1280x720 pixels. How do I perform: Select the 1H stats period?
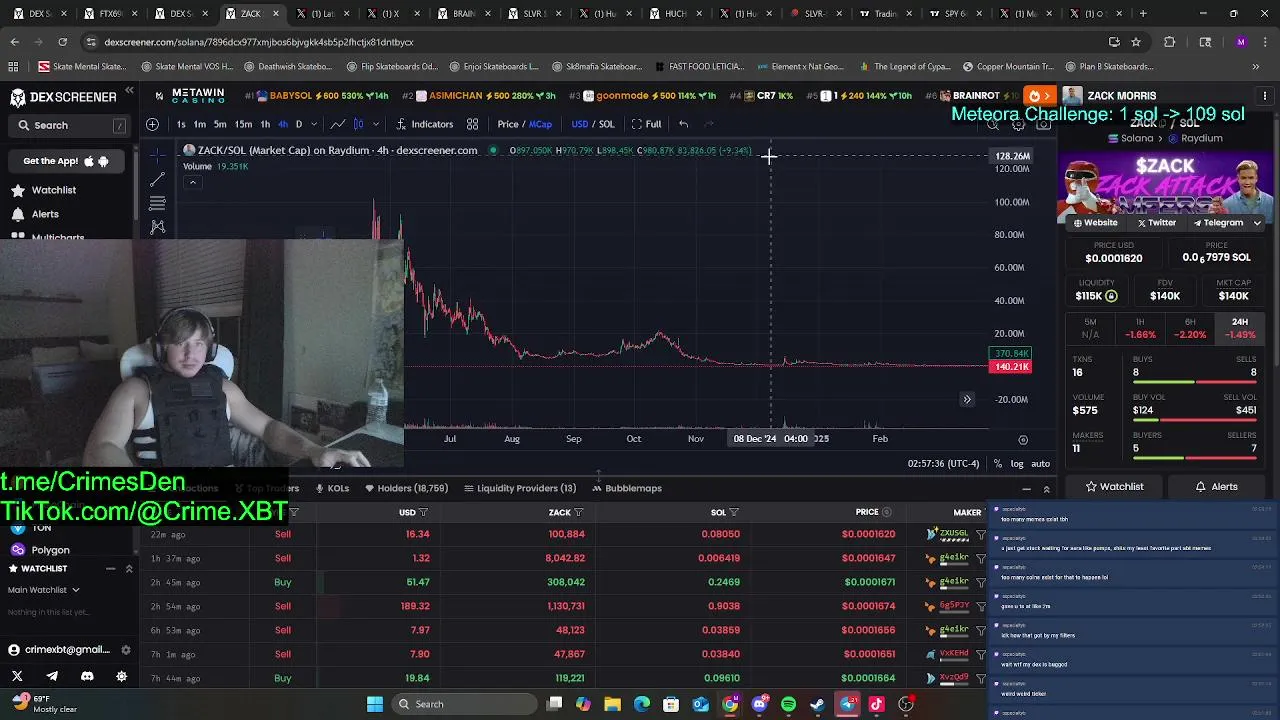[x=1140, y=328]
